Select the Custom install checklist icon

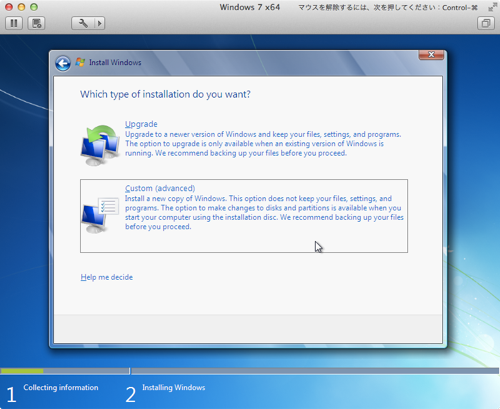100,215
